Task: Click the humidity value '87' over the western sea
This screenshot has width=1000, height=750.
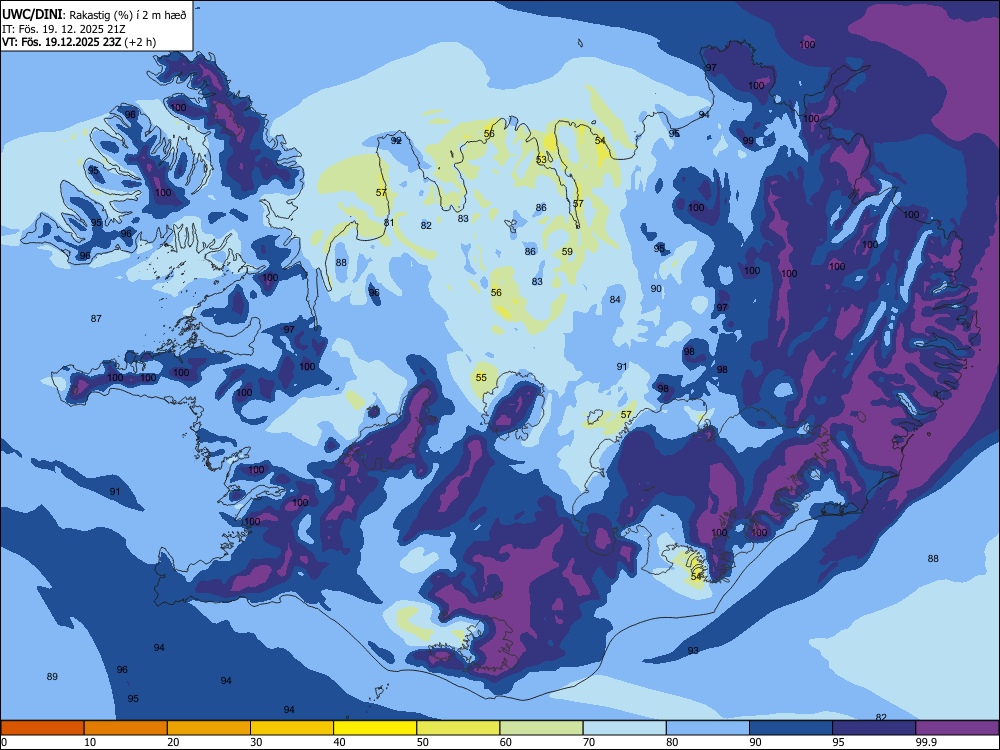Action: coord(96,318)
